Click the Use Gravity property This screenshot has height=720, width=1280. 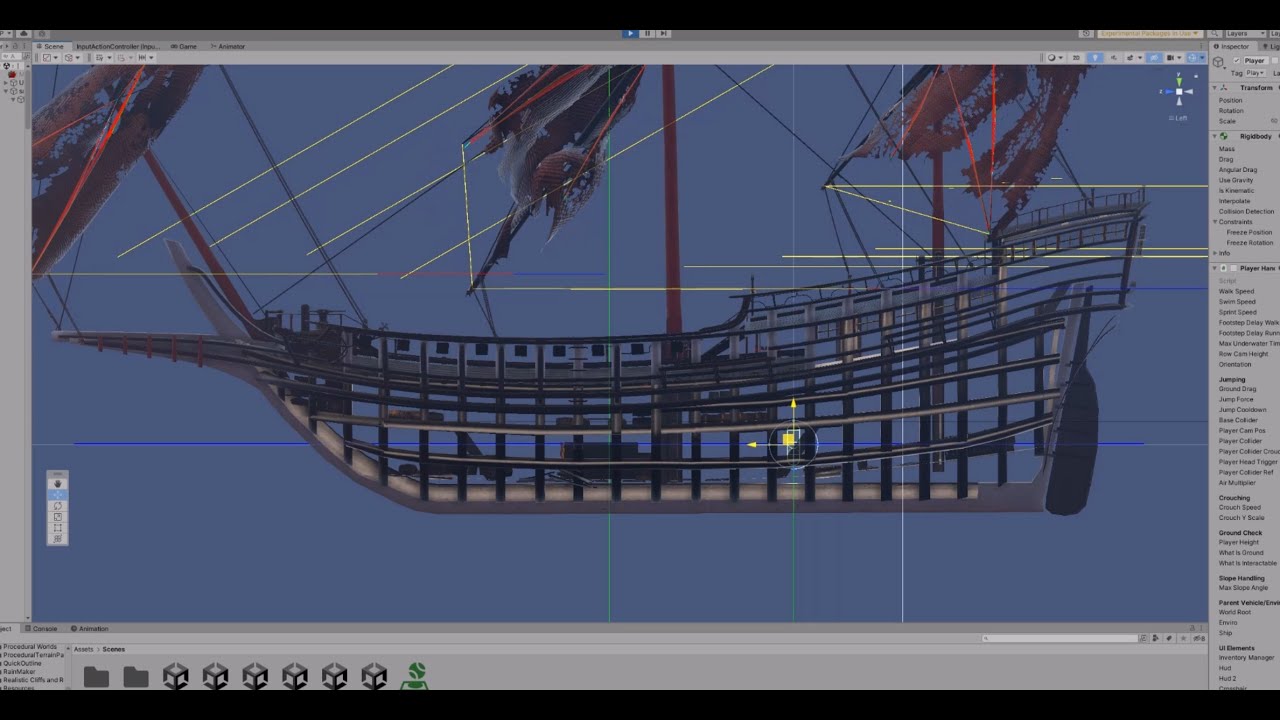click(1236, 180)
